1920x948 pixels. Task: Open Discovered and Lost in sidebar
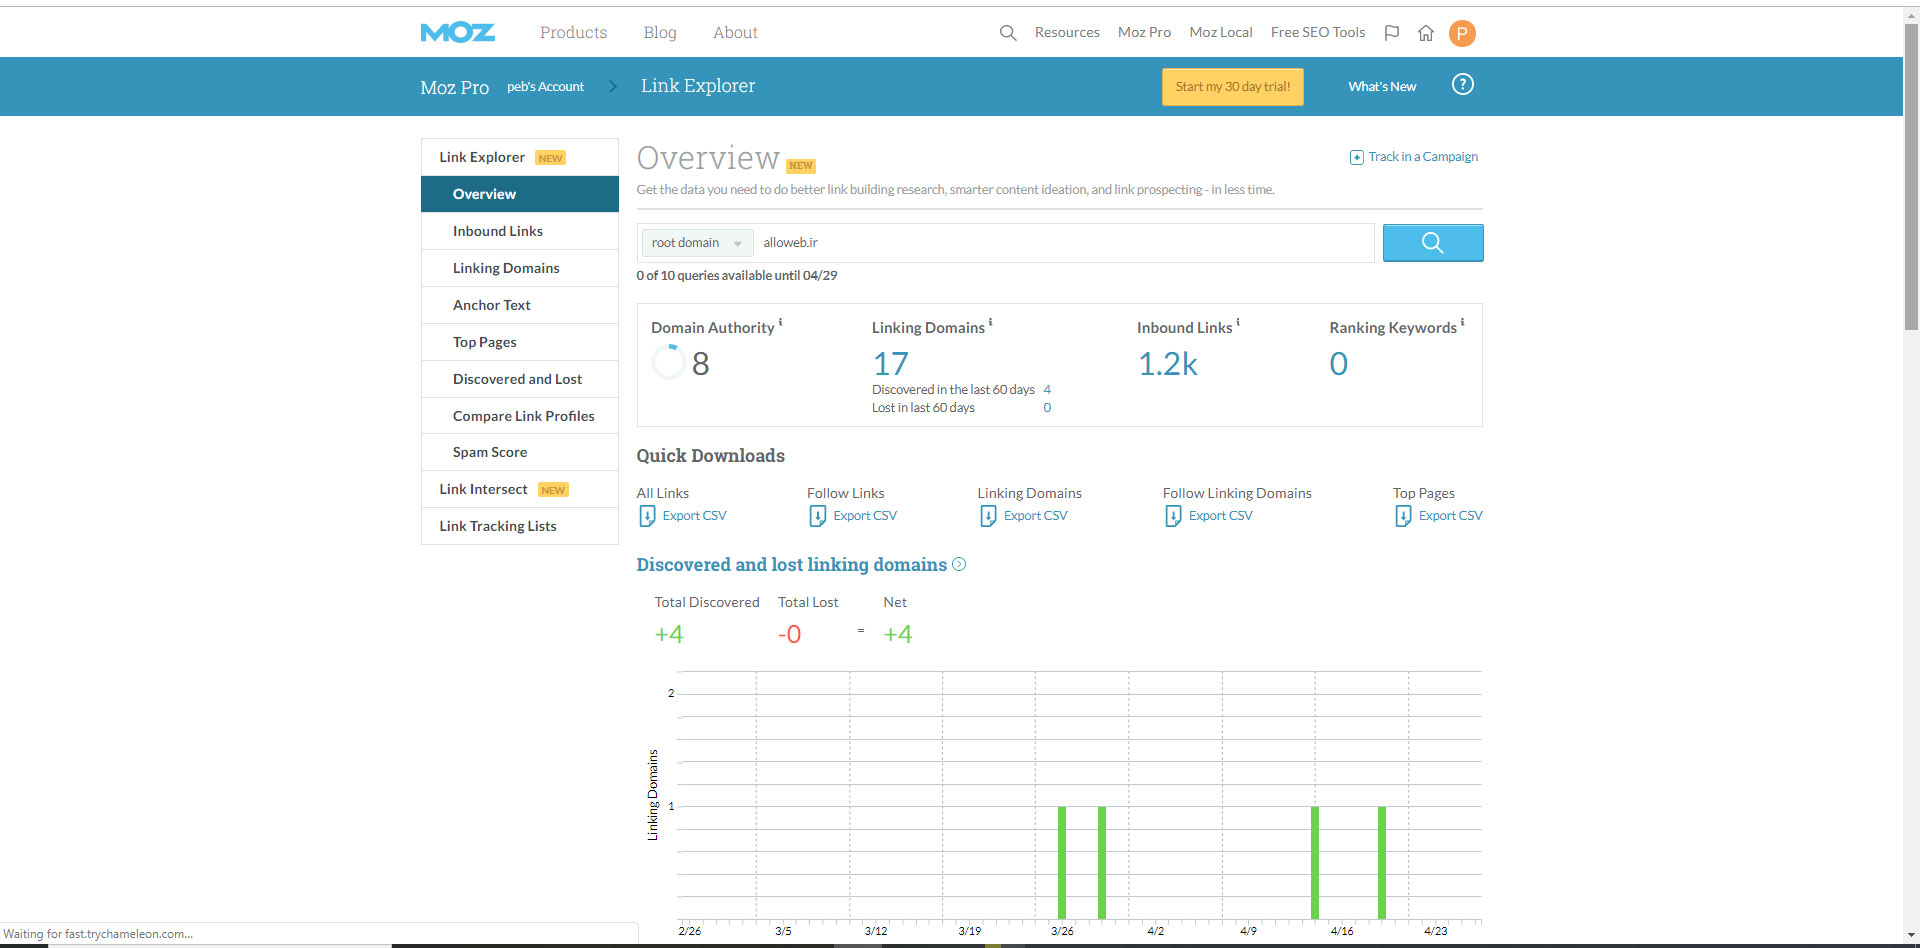click(x=520, y=379)
